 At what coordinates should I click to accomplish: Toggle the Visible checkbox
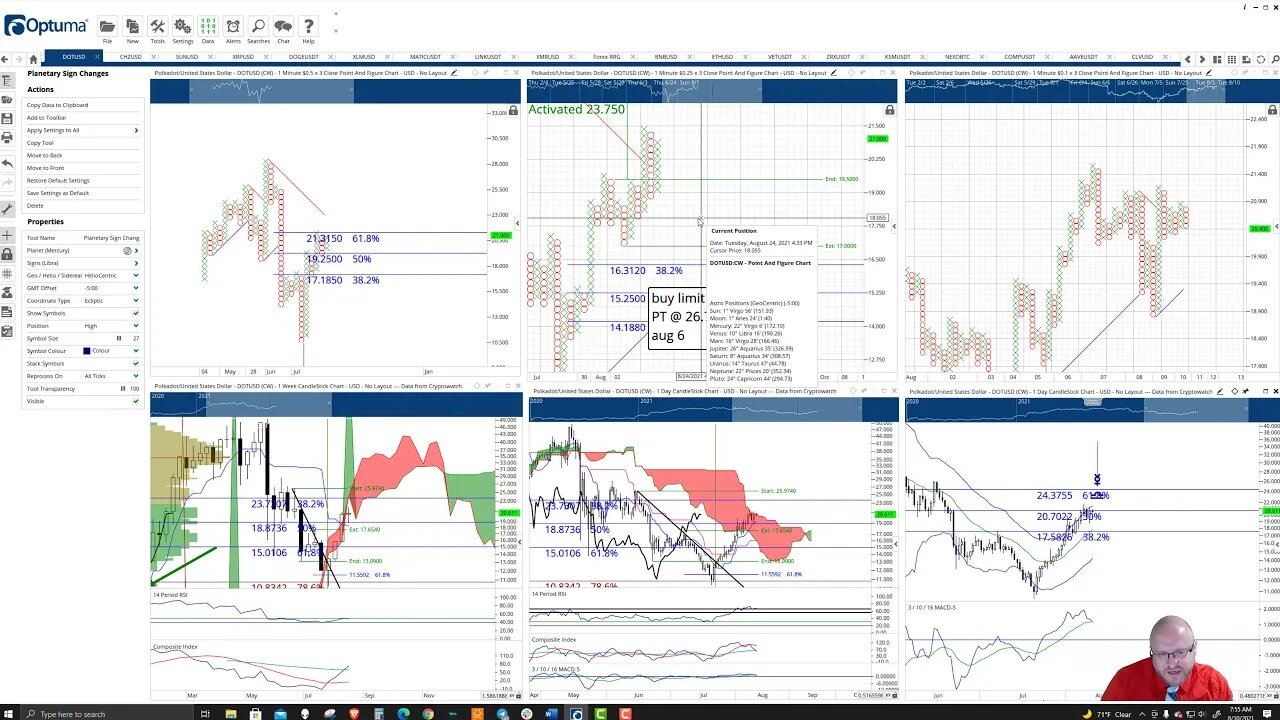click(136, 401)
